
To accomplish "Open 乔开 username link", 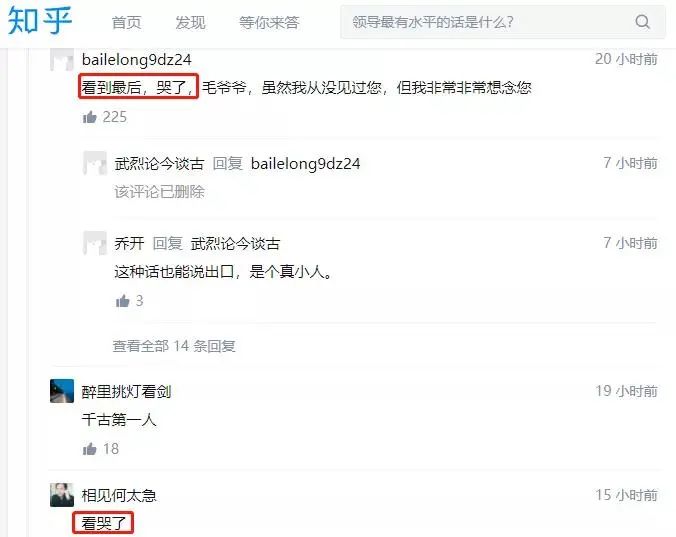I will tap(129, 244).
